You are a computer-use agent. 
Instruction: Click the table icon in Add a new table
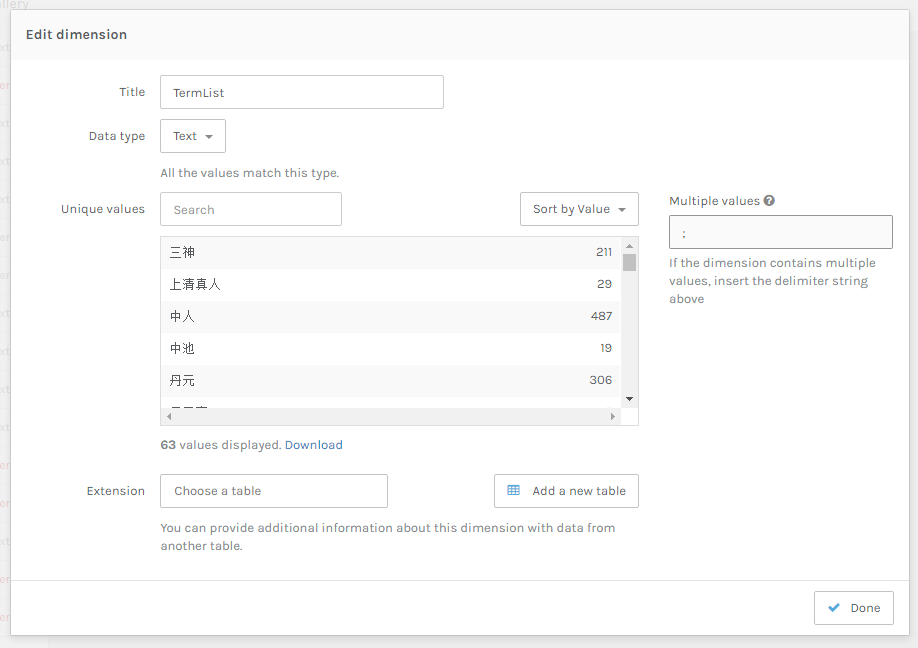[x=514, y=491]
